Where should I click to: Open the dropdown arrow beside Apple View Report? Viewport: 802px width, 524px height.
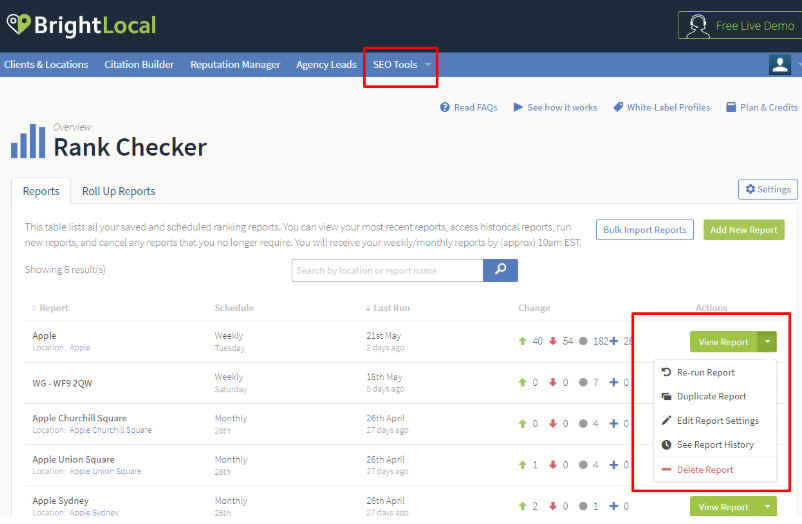pyautogui.click(x=767, y=341)
